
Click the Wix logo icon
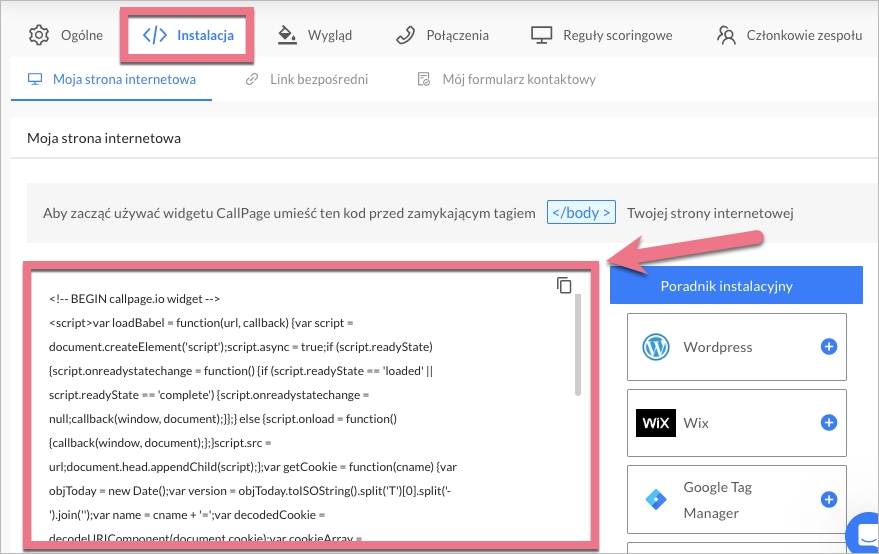656,423
